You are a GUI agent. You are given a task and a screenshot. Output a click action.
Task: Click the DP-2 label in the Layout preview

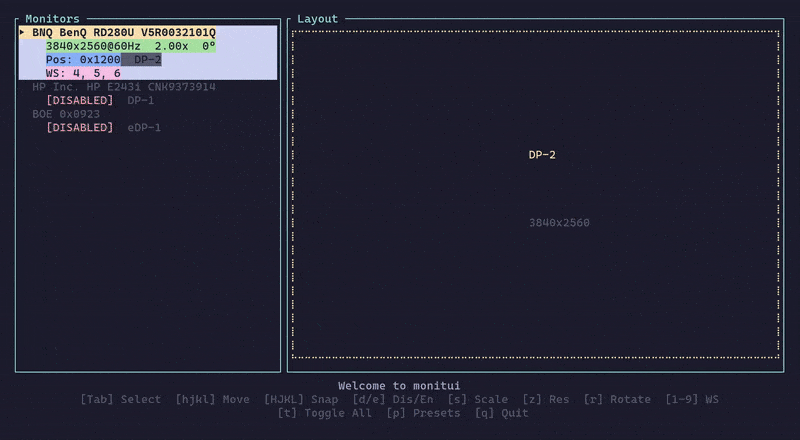[x=541, y=155]
